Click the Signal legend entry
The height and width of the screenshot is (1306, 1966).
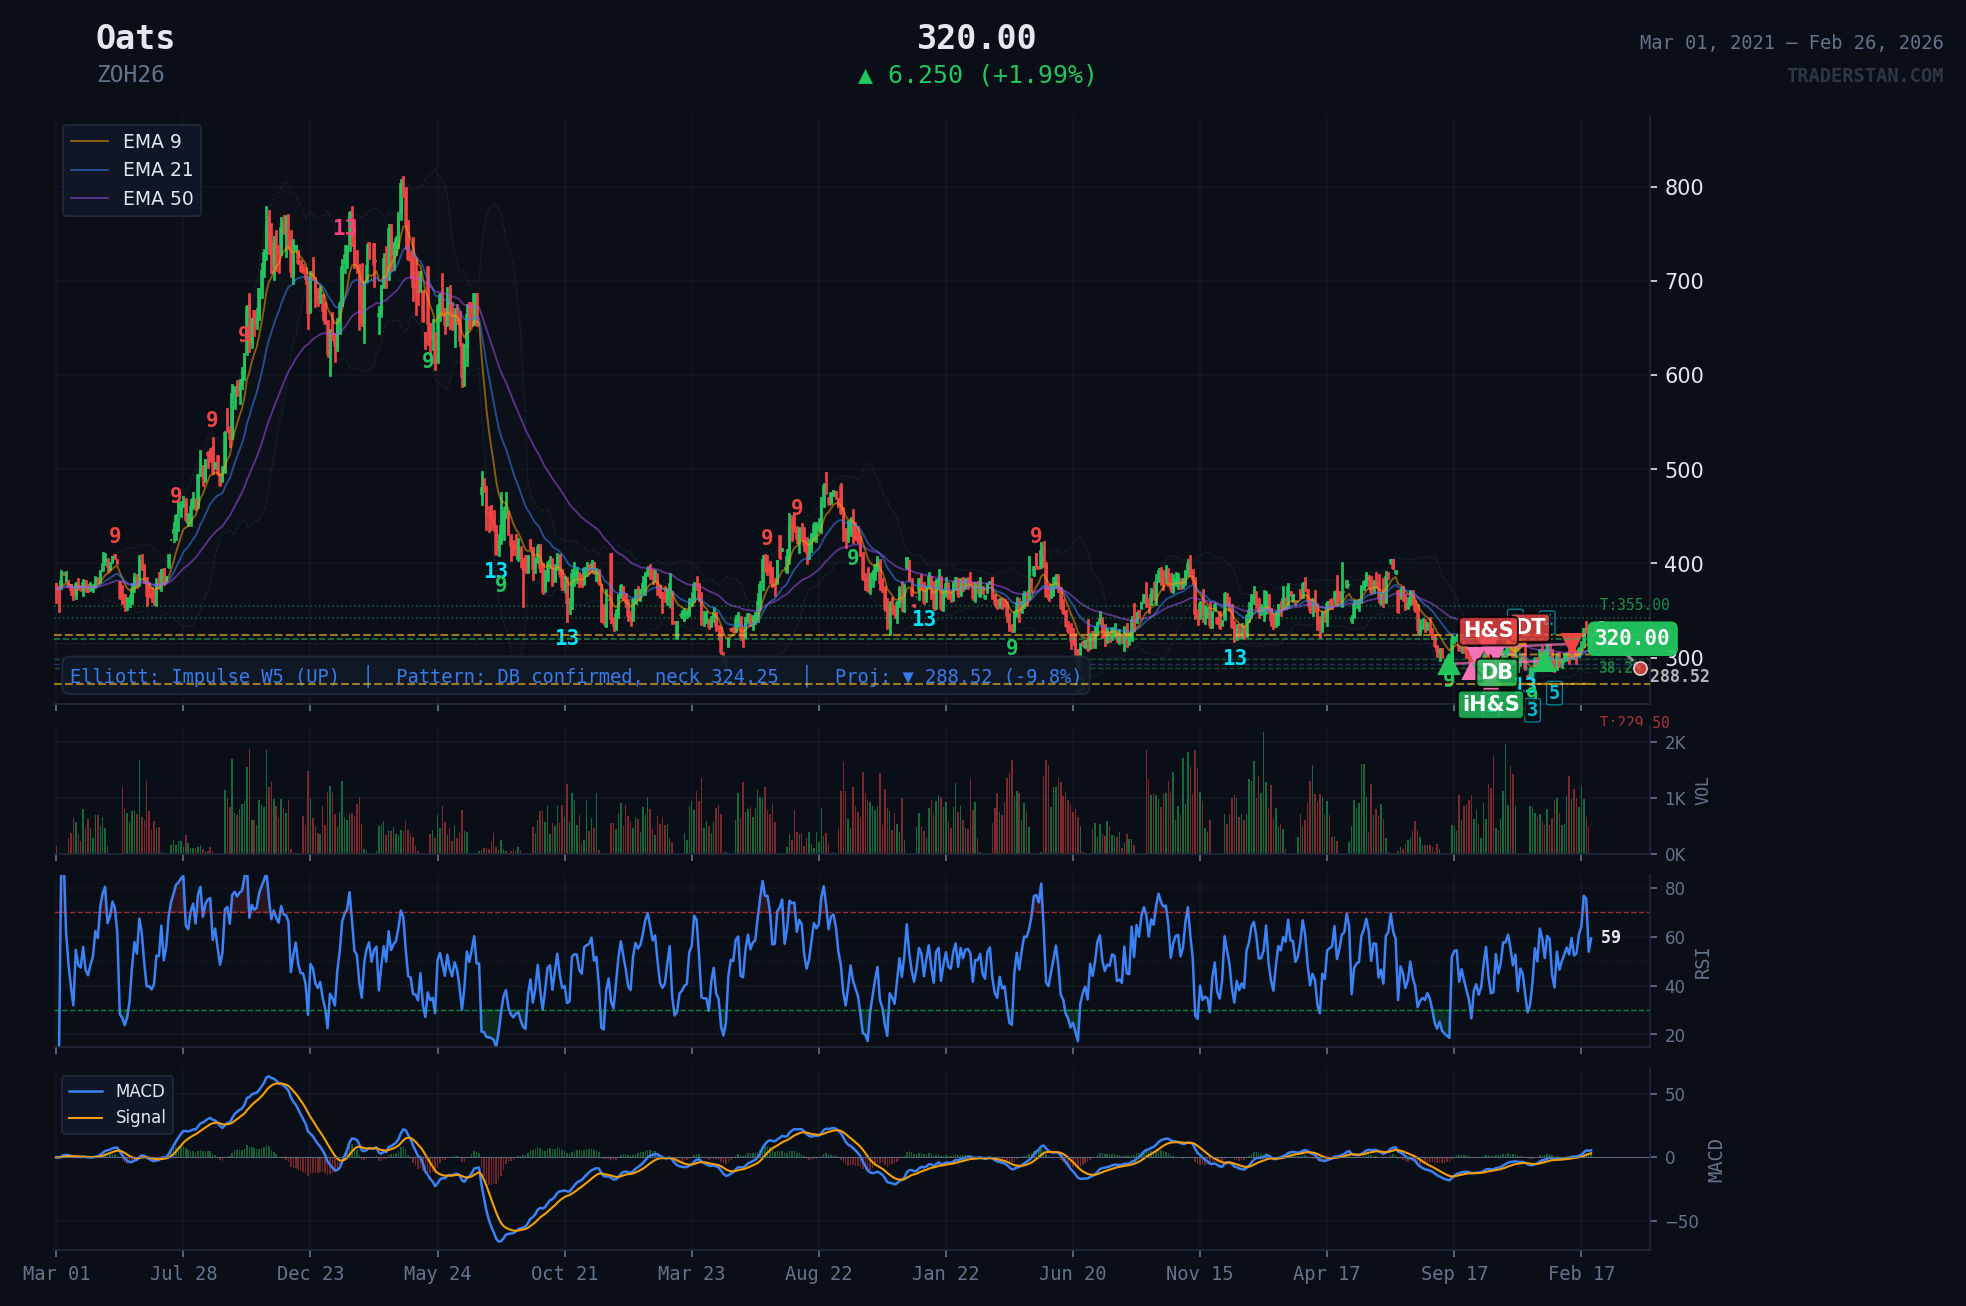139,1117
